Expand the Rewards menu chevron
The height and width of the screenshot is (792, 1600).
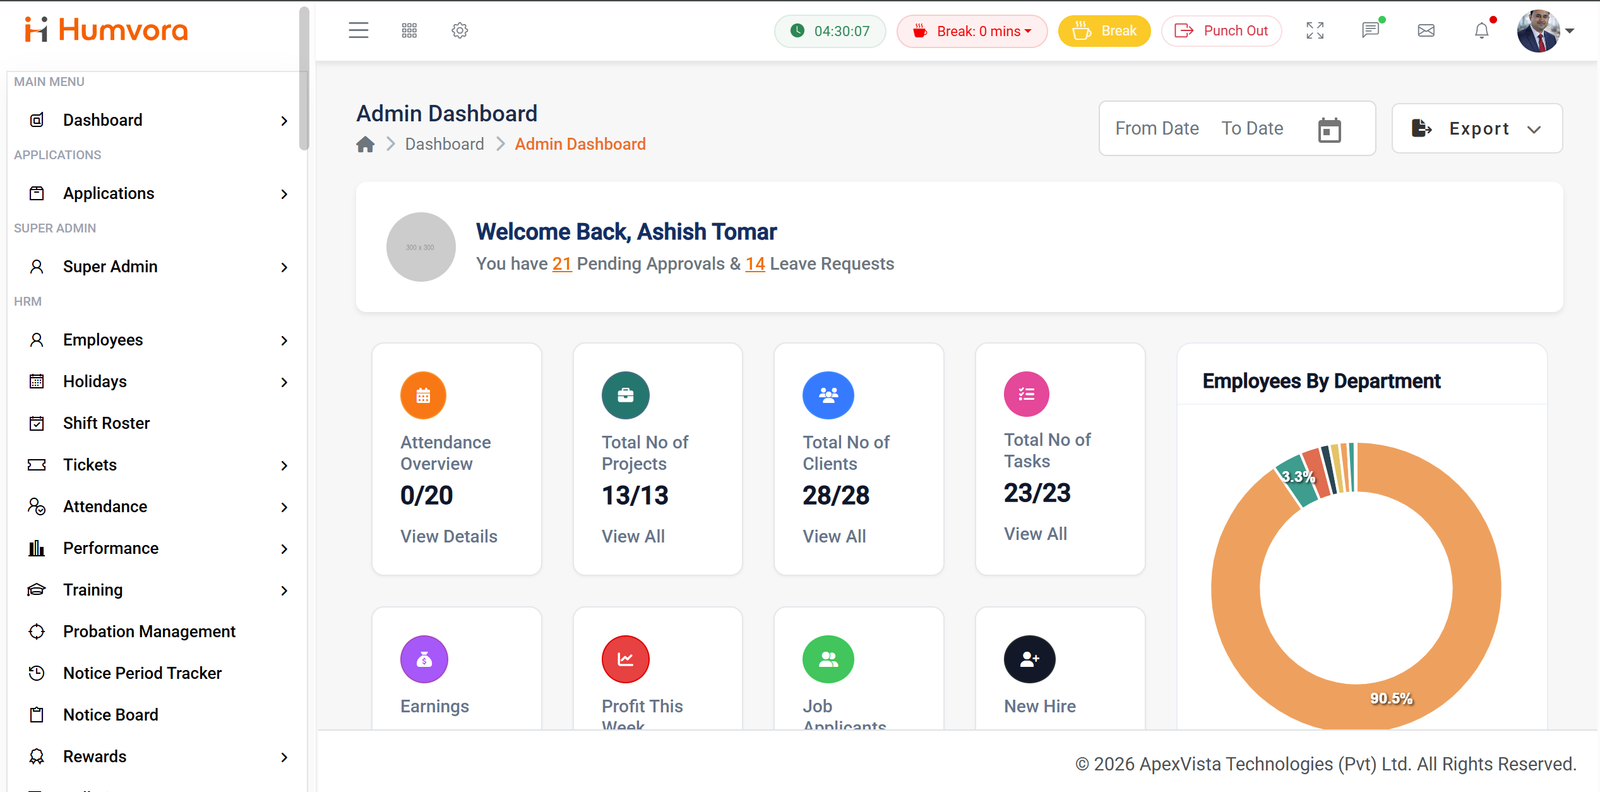tap(284, 757)
